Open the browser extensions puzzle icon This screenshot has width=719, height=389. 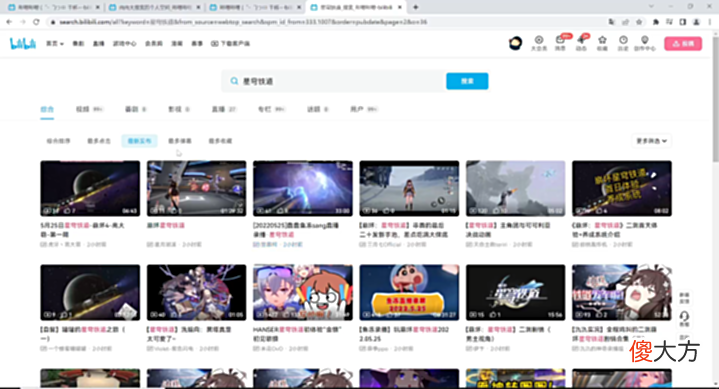pos(656,22)
